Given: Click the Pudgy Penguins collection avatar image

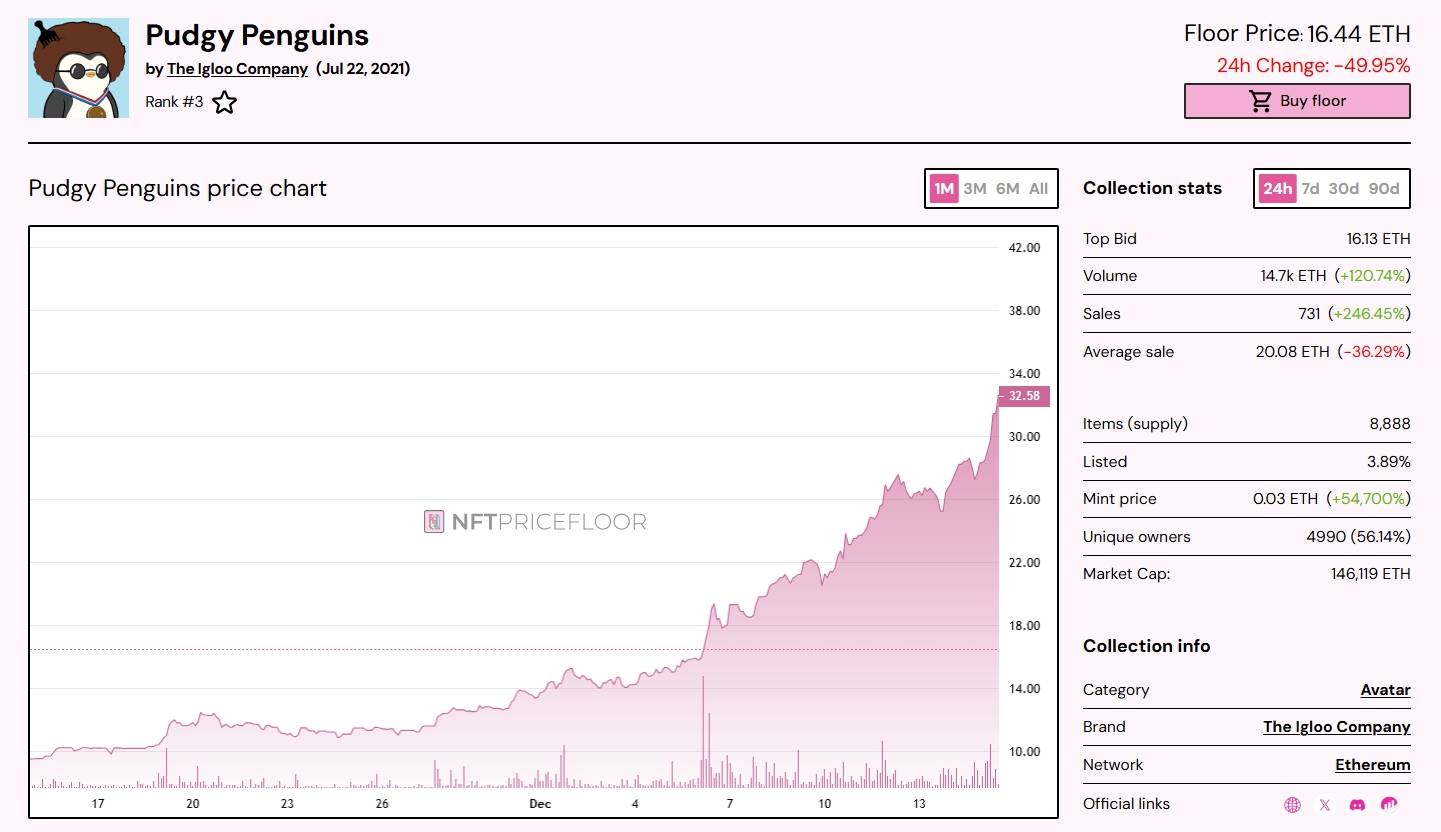Looking at the screenshot, I should tap(78, 66).
